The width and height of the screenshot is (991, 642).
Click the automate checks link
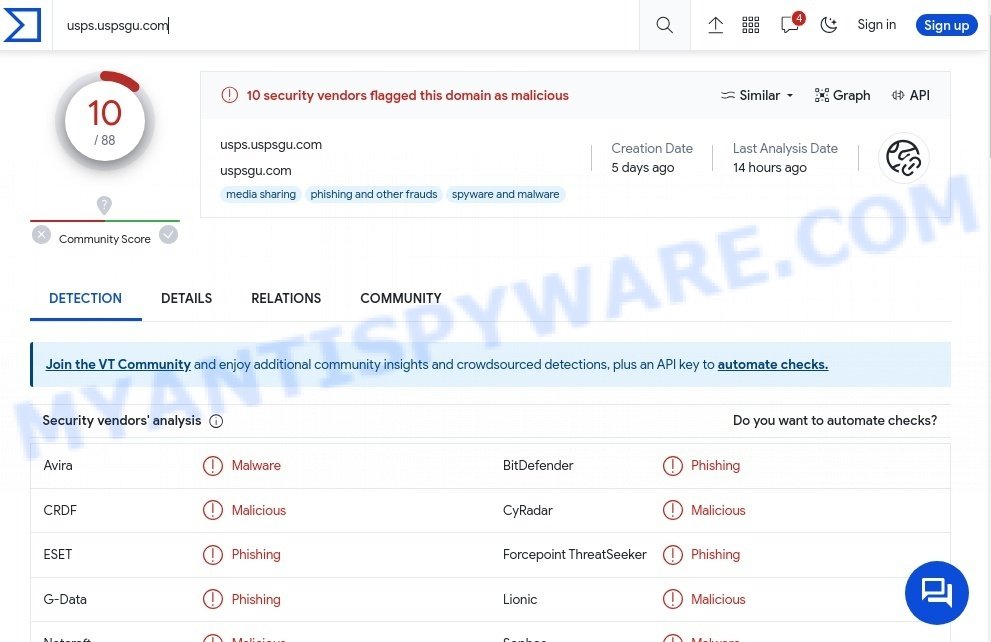click(x=772, y=365)
